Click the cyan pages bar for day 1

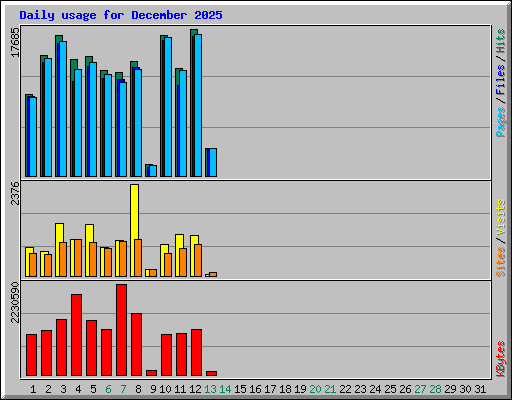pyautogui.click(x=33, y=137)
